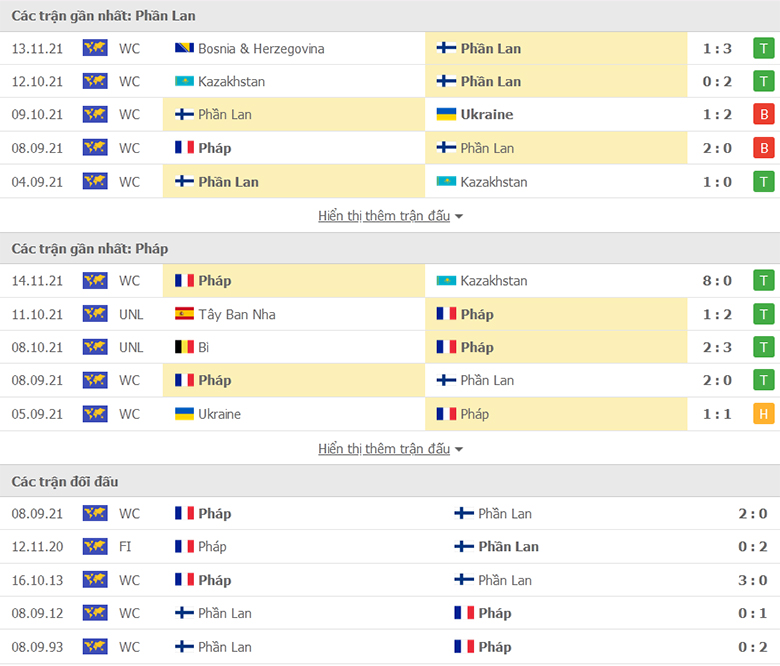Open Ukraine team in 09.10.21 row

coord(487,114)
